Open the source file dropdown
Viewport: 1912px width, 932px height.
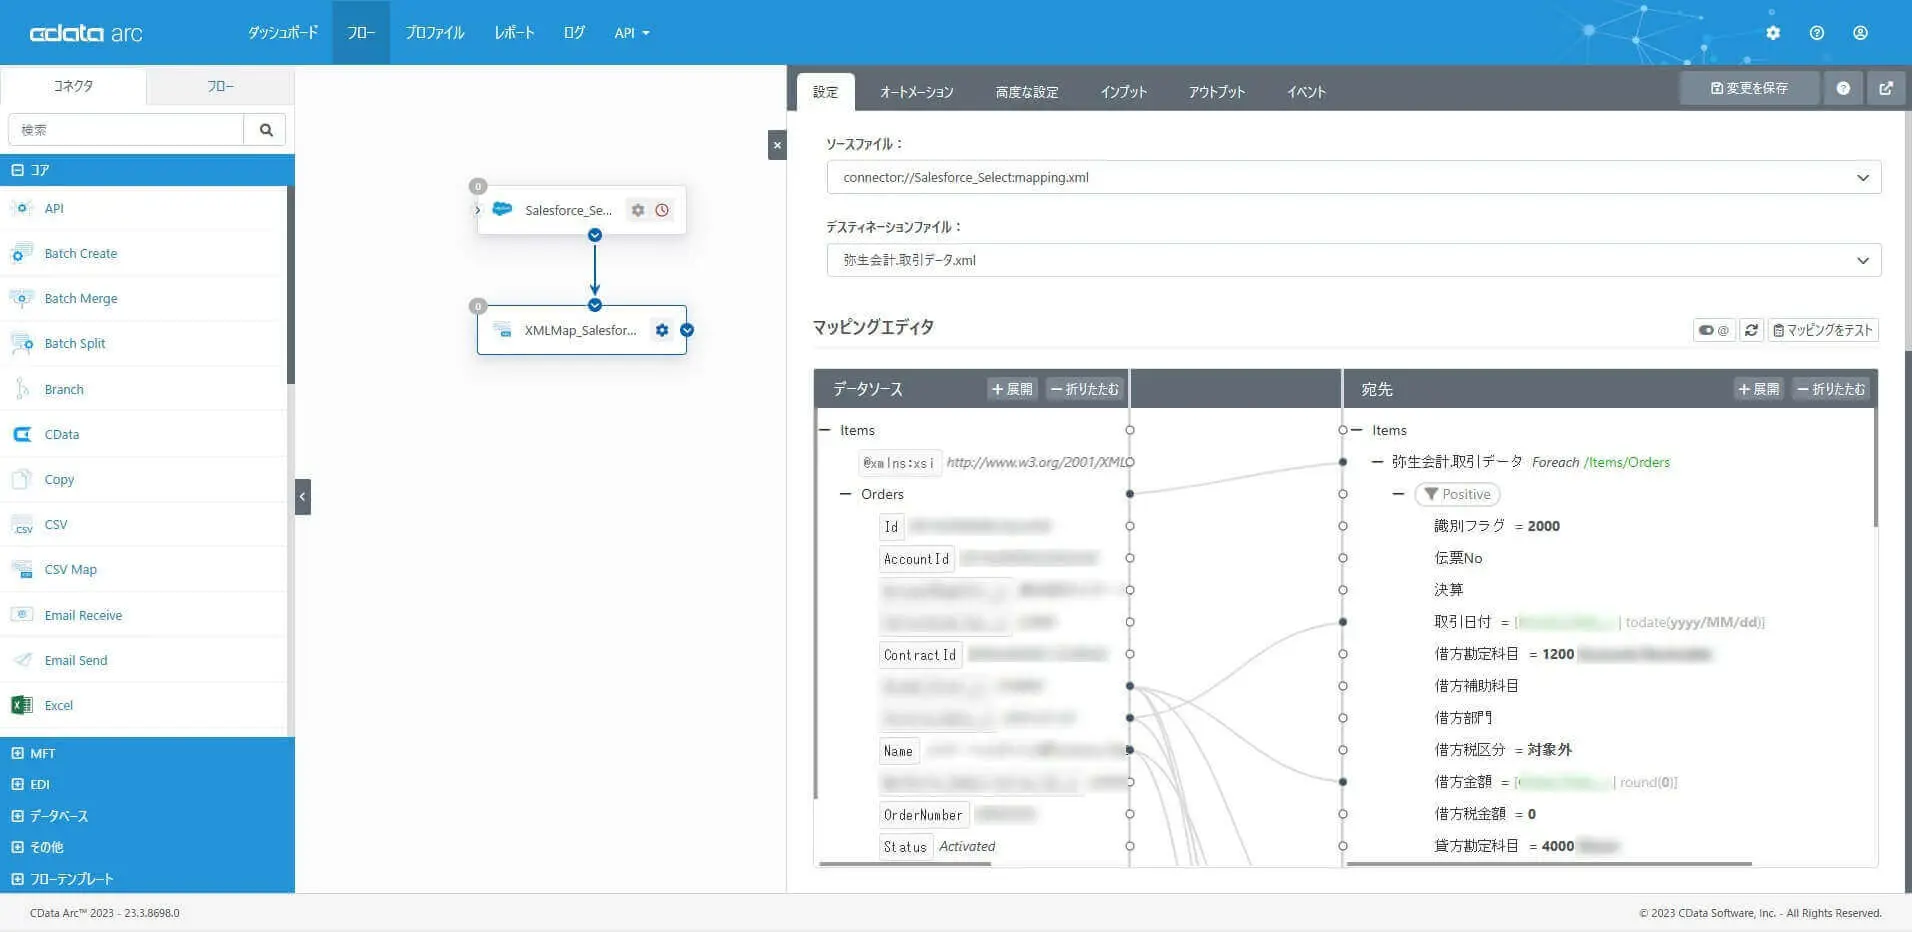click(x=1353, y=177)
